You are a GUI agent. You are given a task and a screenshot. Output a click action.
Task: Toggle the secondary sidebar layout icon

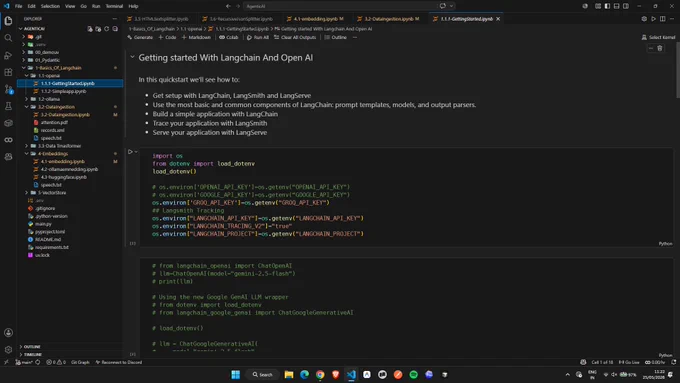coord(626,6)
